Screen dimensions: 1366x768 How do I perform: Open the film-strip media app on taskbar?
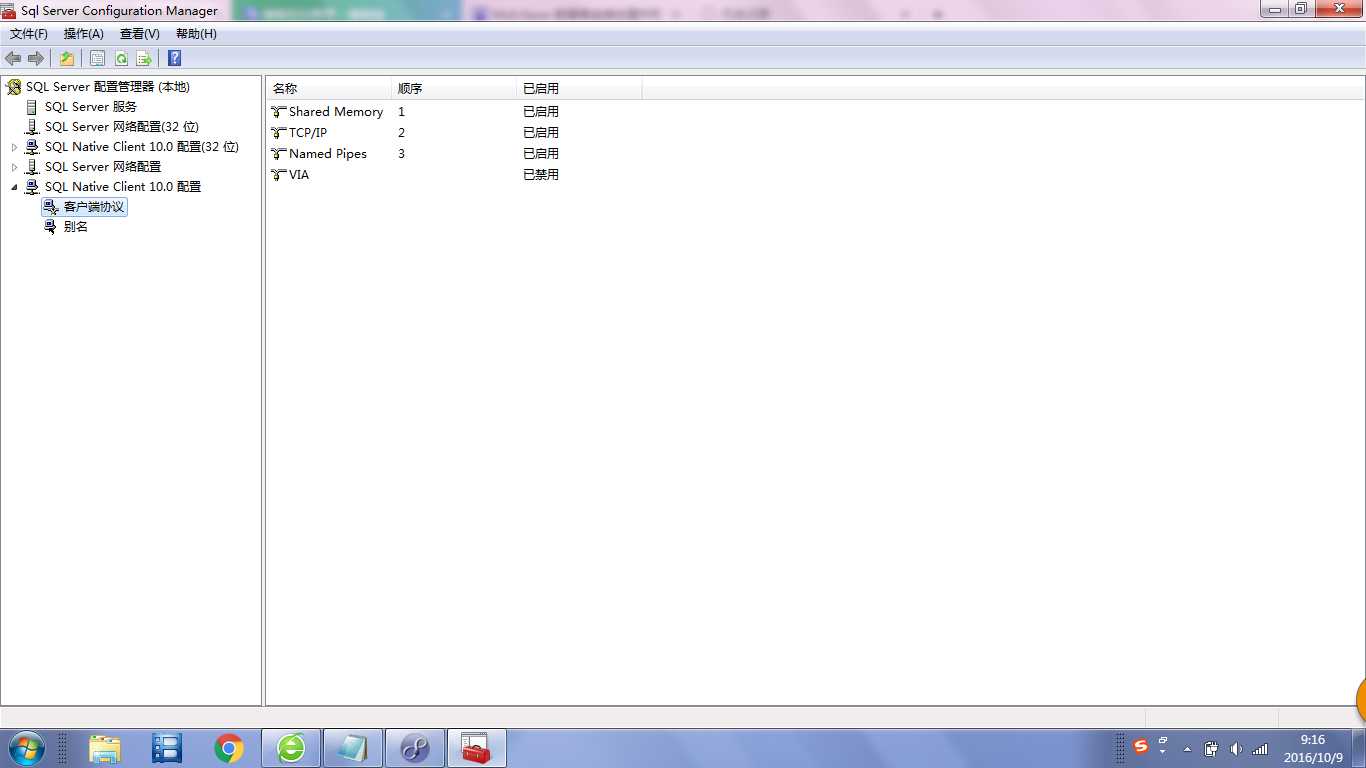166,748
